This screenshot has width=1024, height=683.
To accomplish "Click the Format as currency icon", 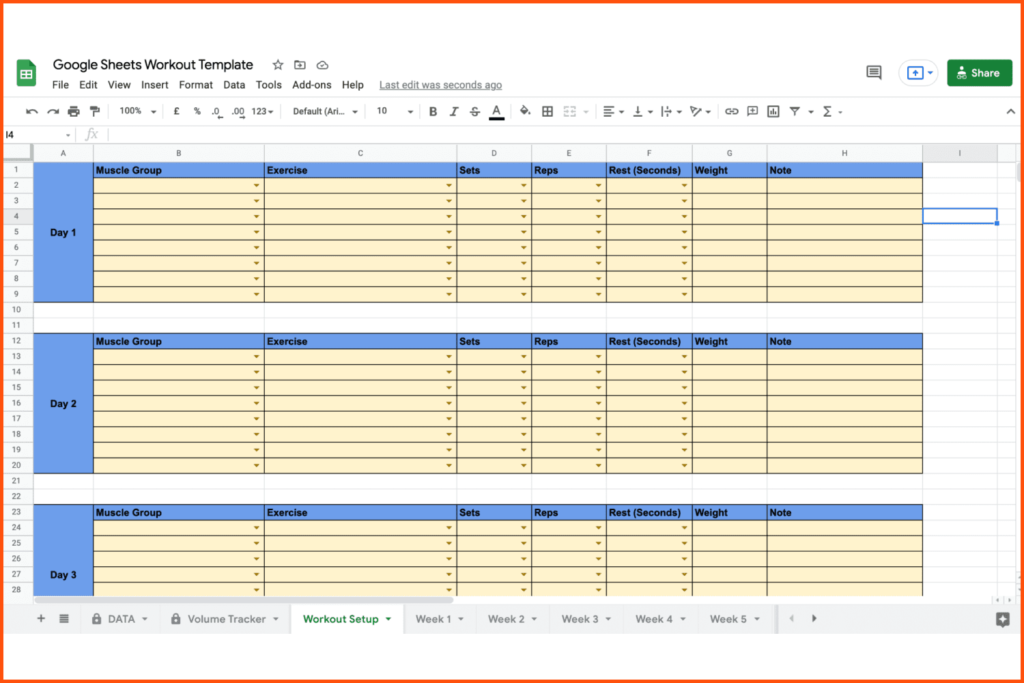I will [x=174, y=111].
